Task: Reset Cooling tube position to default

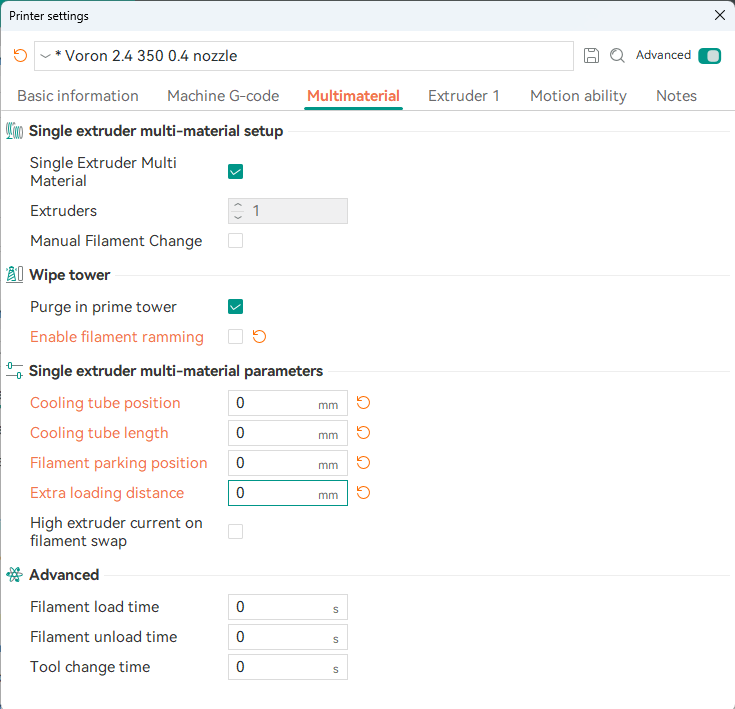Action: tap(364, 403)
